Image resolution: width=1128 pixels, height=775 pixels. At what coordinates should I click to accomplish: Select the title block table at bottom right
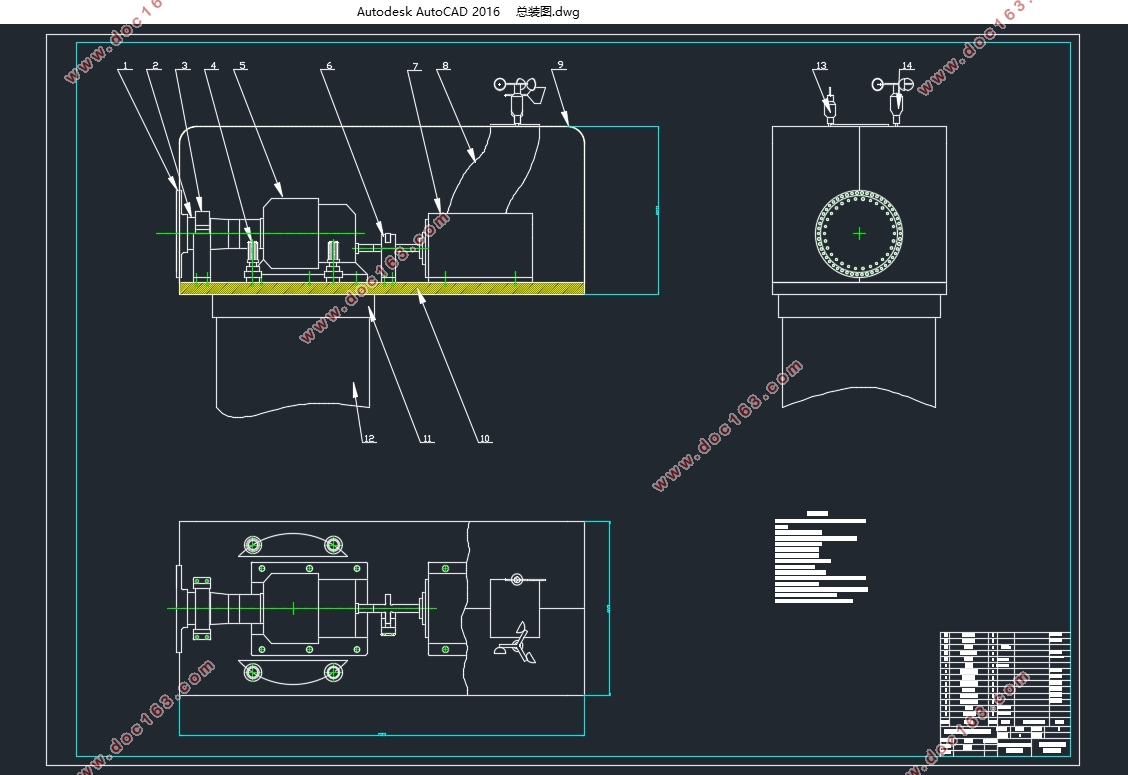(x=1004, y=693)
